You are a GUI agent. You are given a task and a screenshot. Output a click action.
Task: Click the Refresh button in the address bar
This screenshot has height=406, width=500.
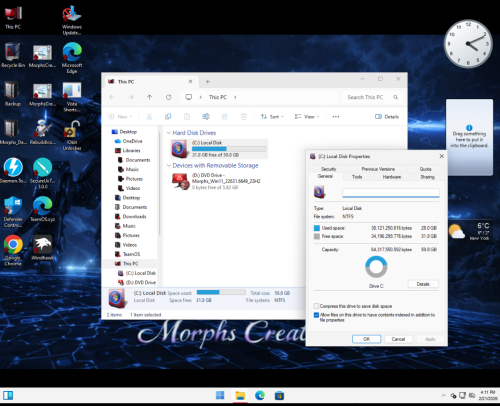[x=169, y=97]
